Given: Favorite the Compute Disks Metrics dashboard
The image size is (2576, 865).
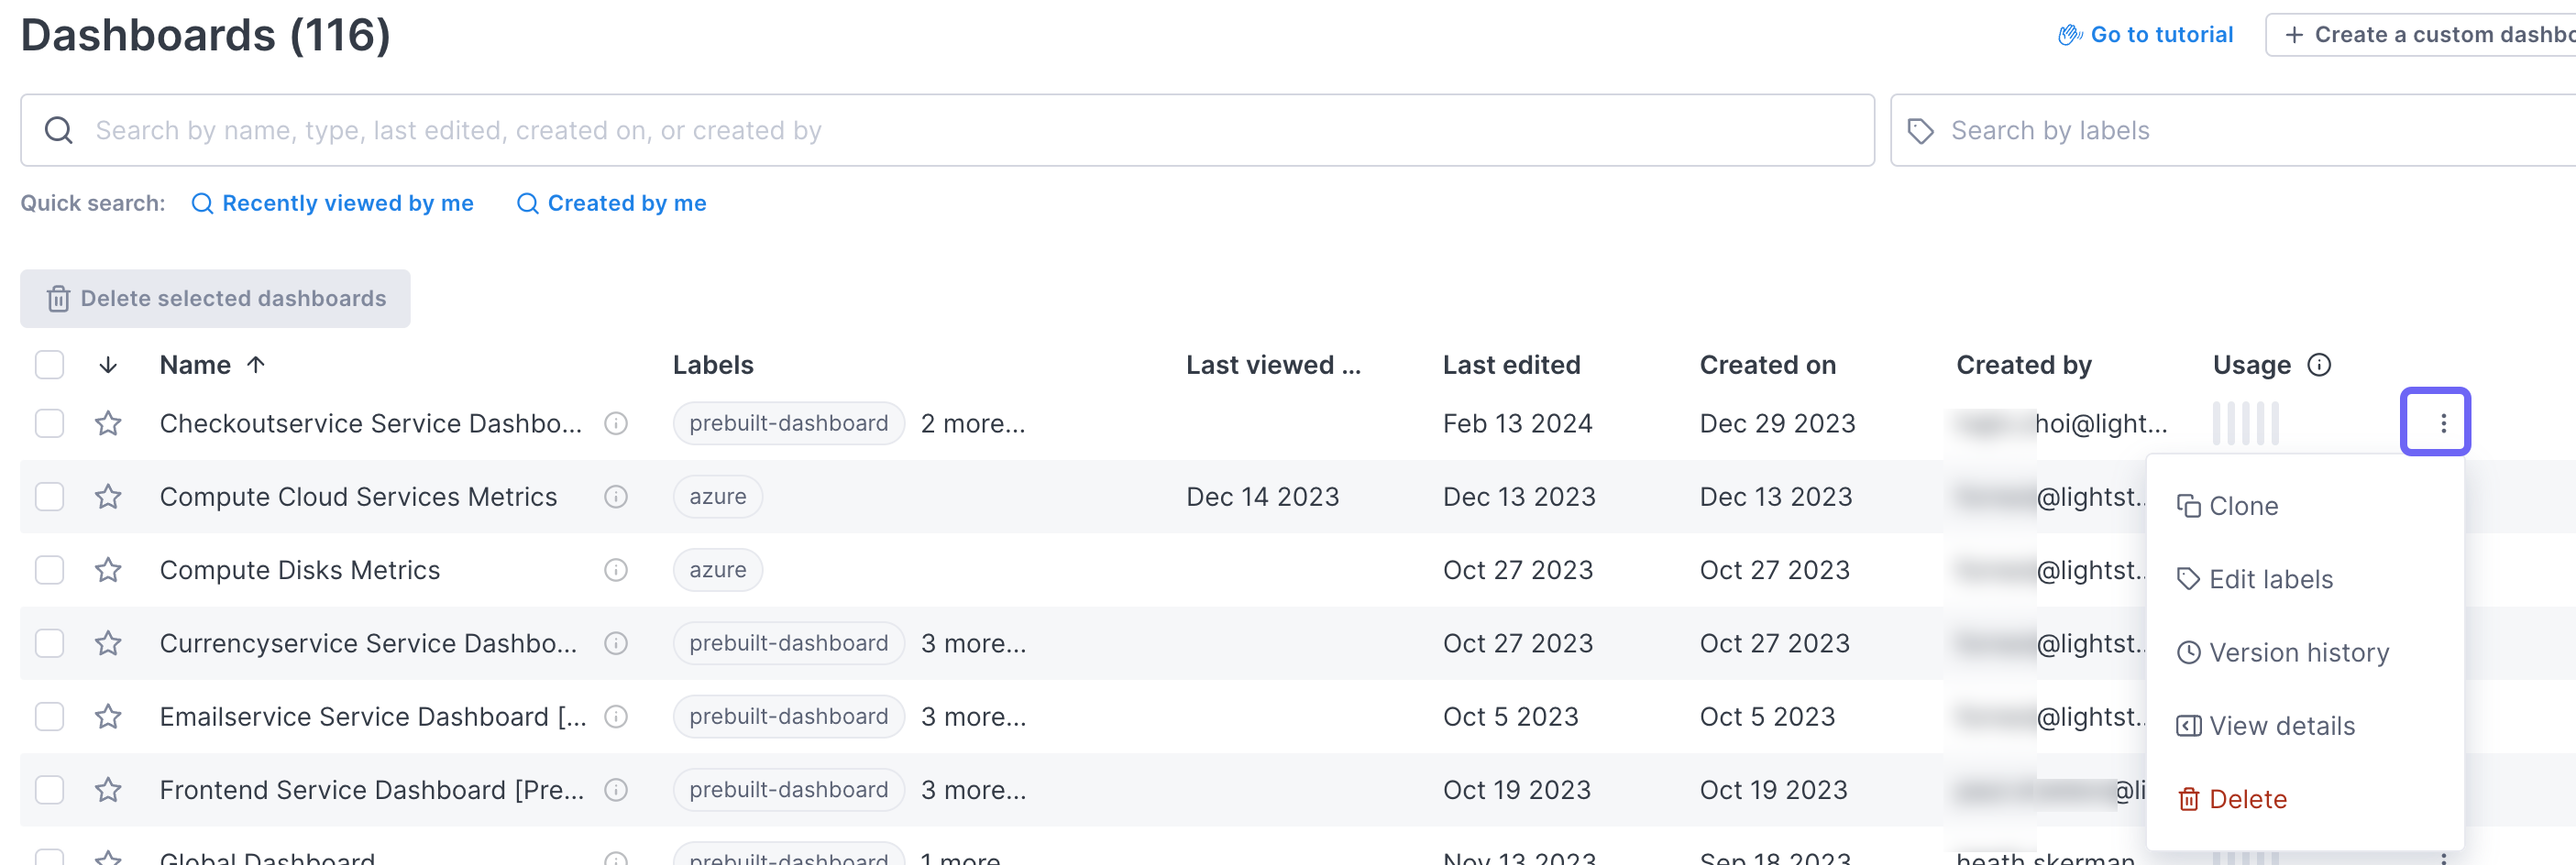Looking at the screenshot, I should [108, 570].
